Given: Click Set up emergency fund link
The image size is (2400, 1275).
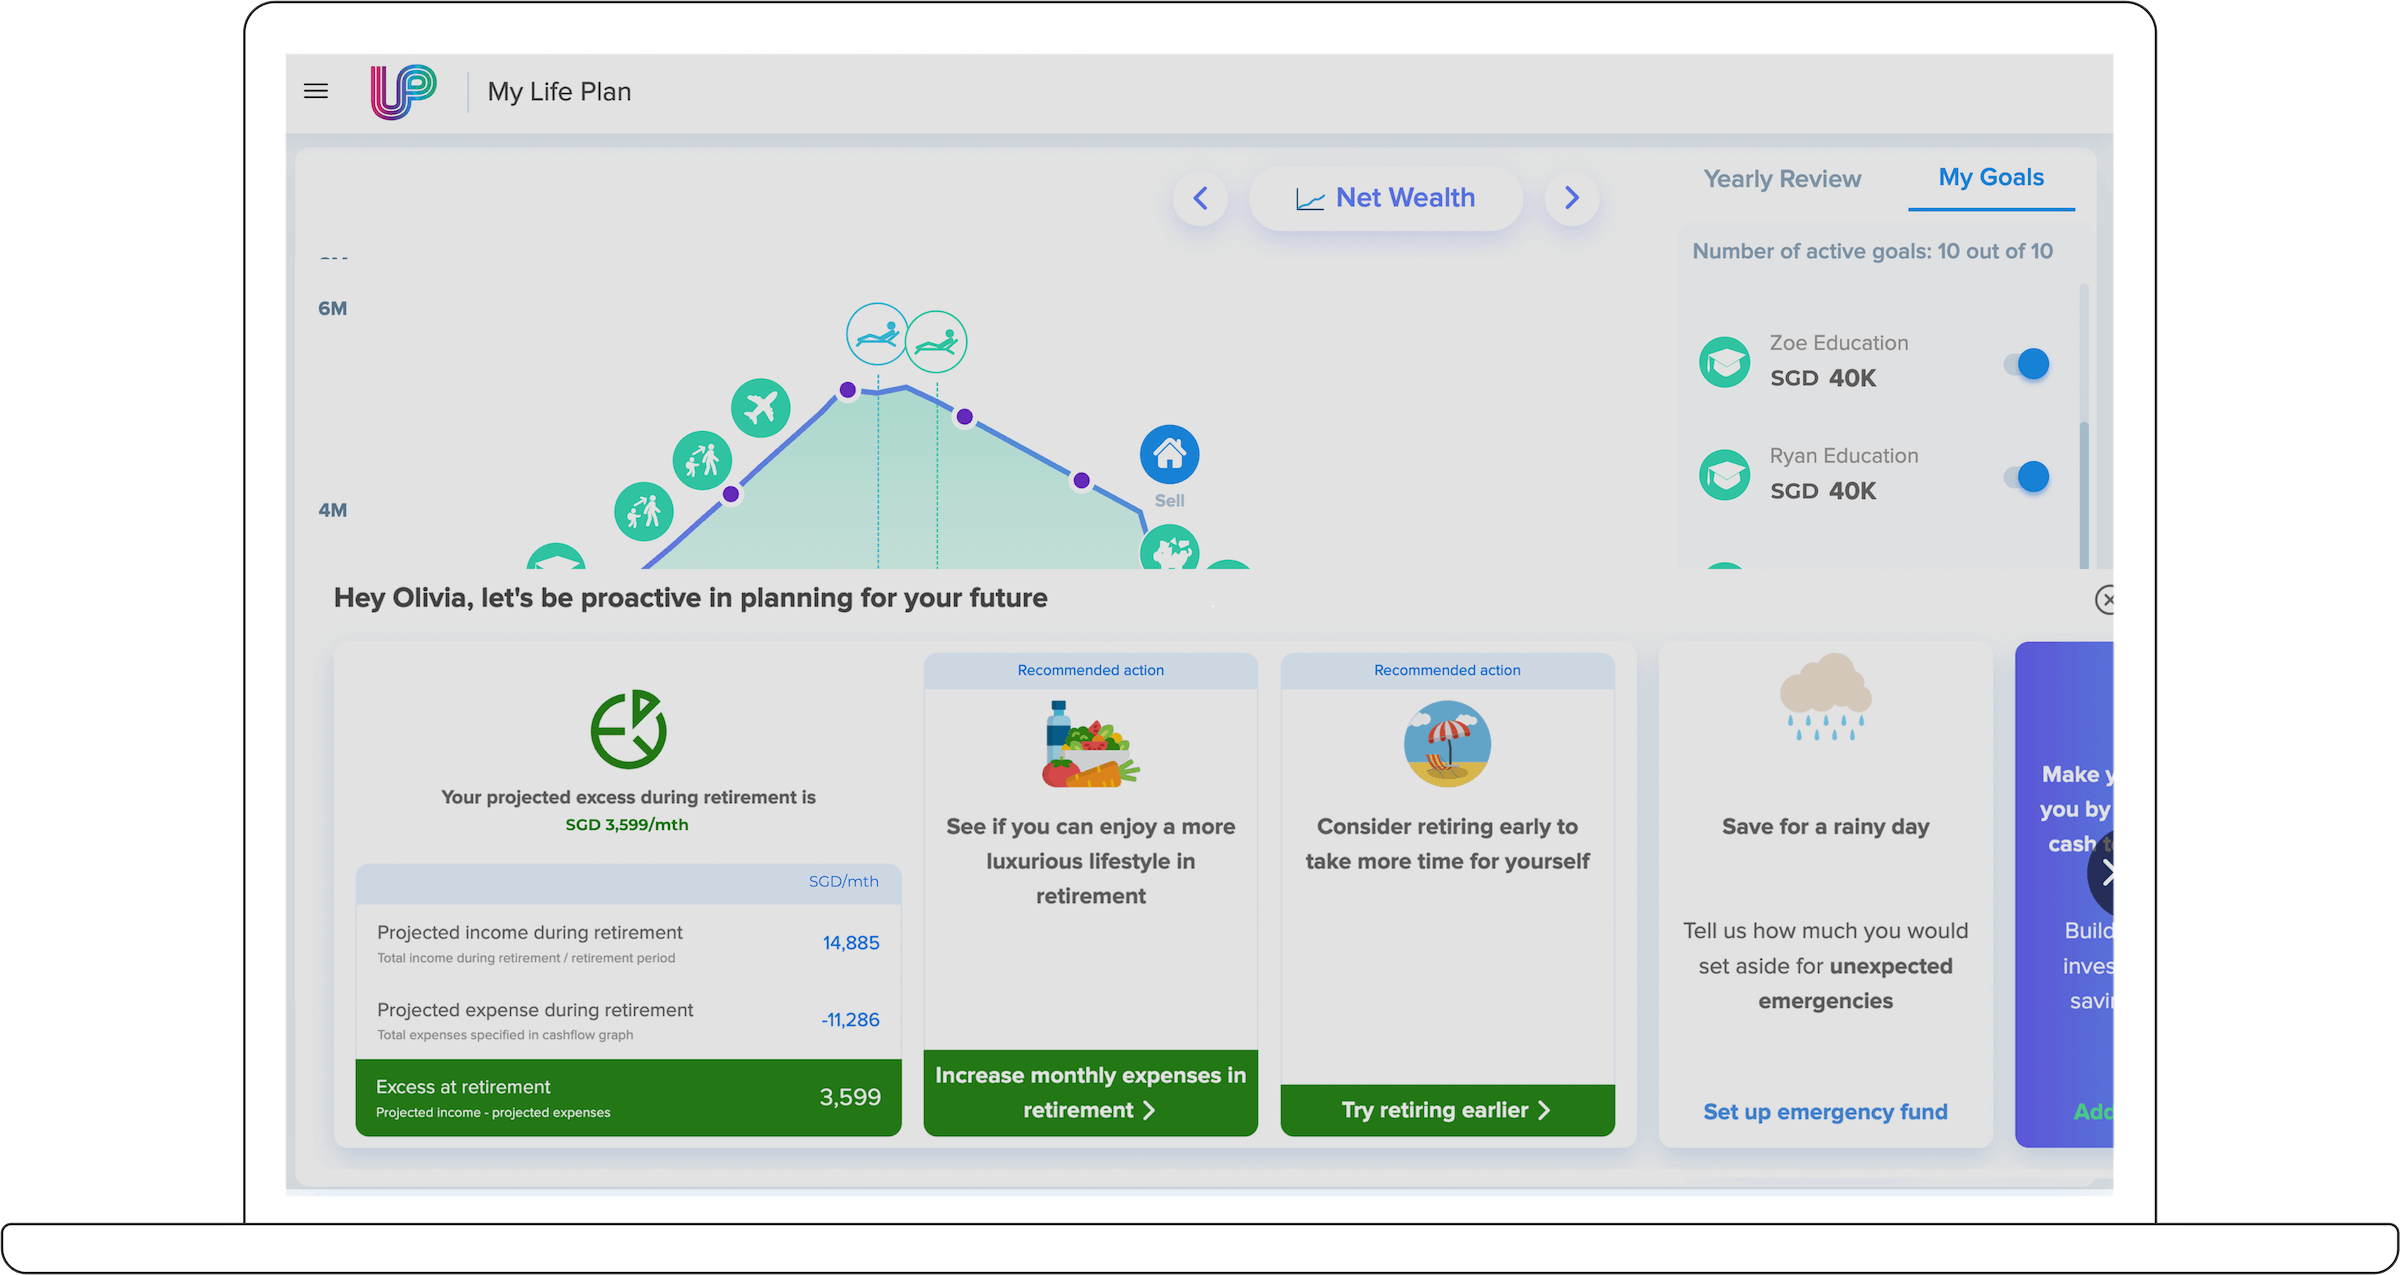Looking at the screenshot, I should 1825,1112.
